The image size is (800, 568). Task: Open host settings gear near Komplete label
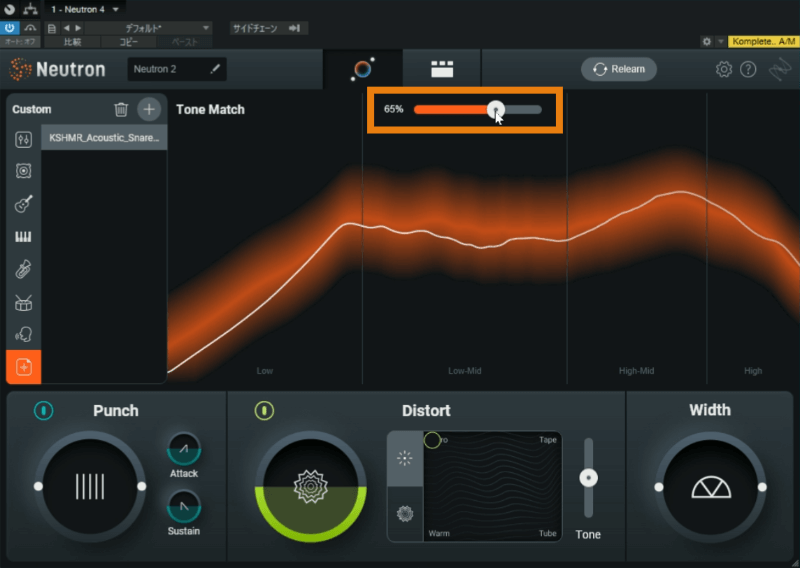(707, 41)
